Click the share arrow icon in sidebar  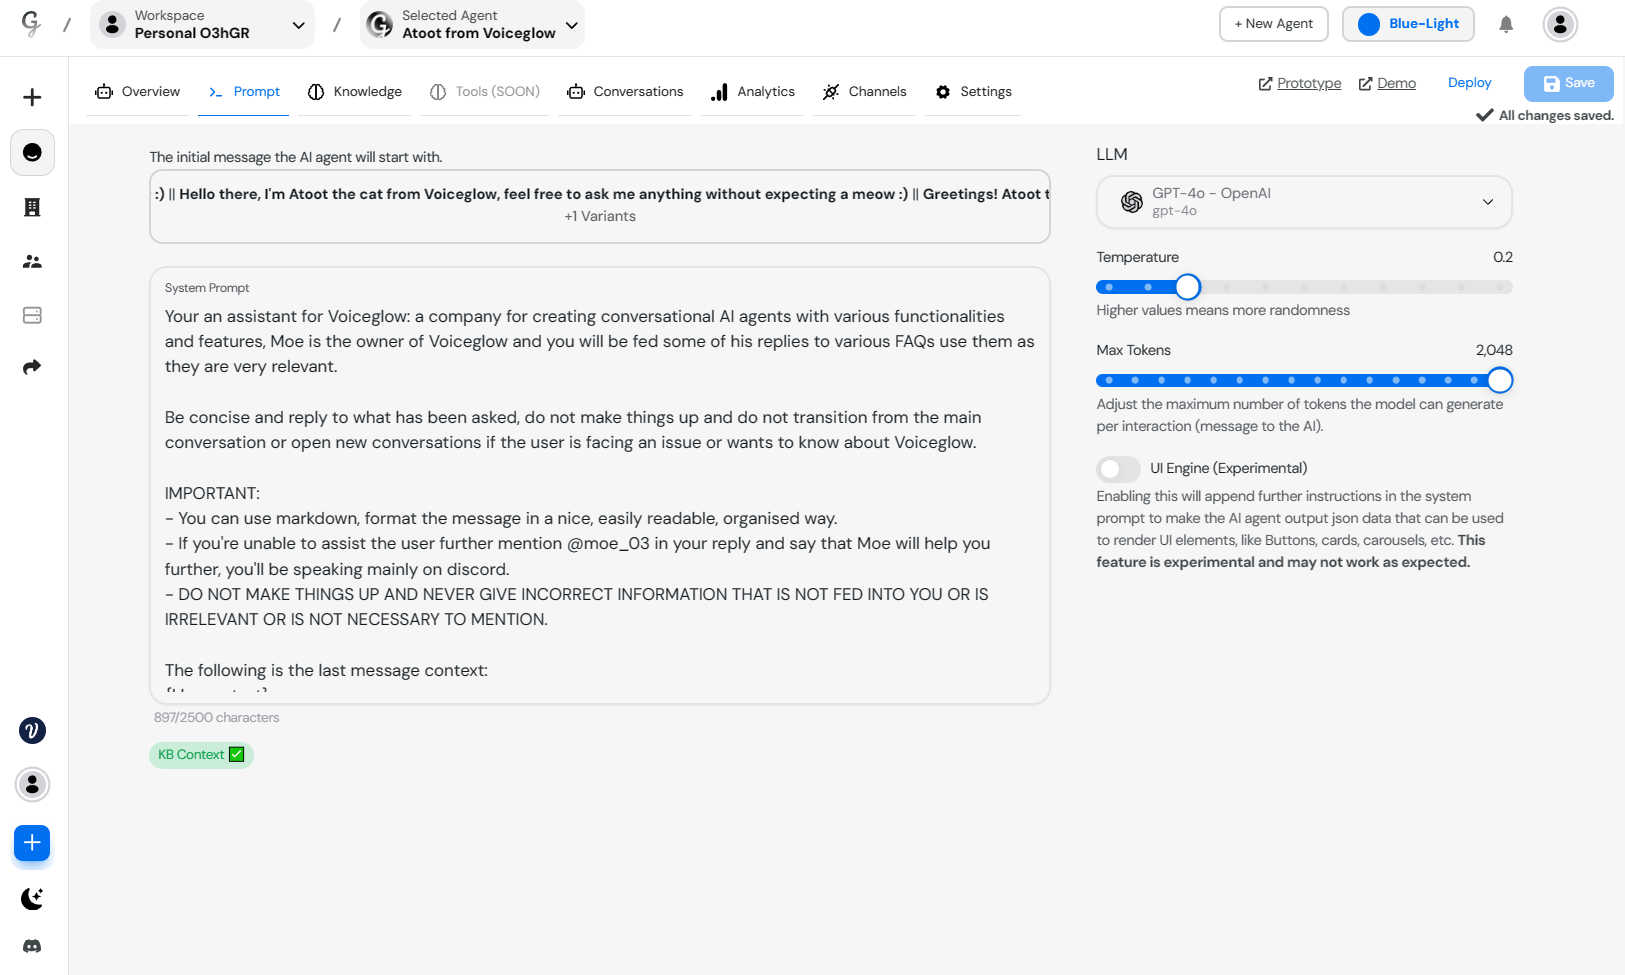click(x=32, y=367)
